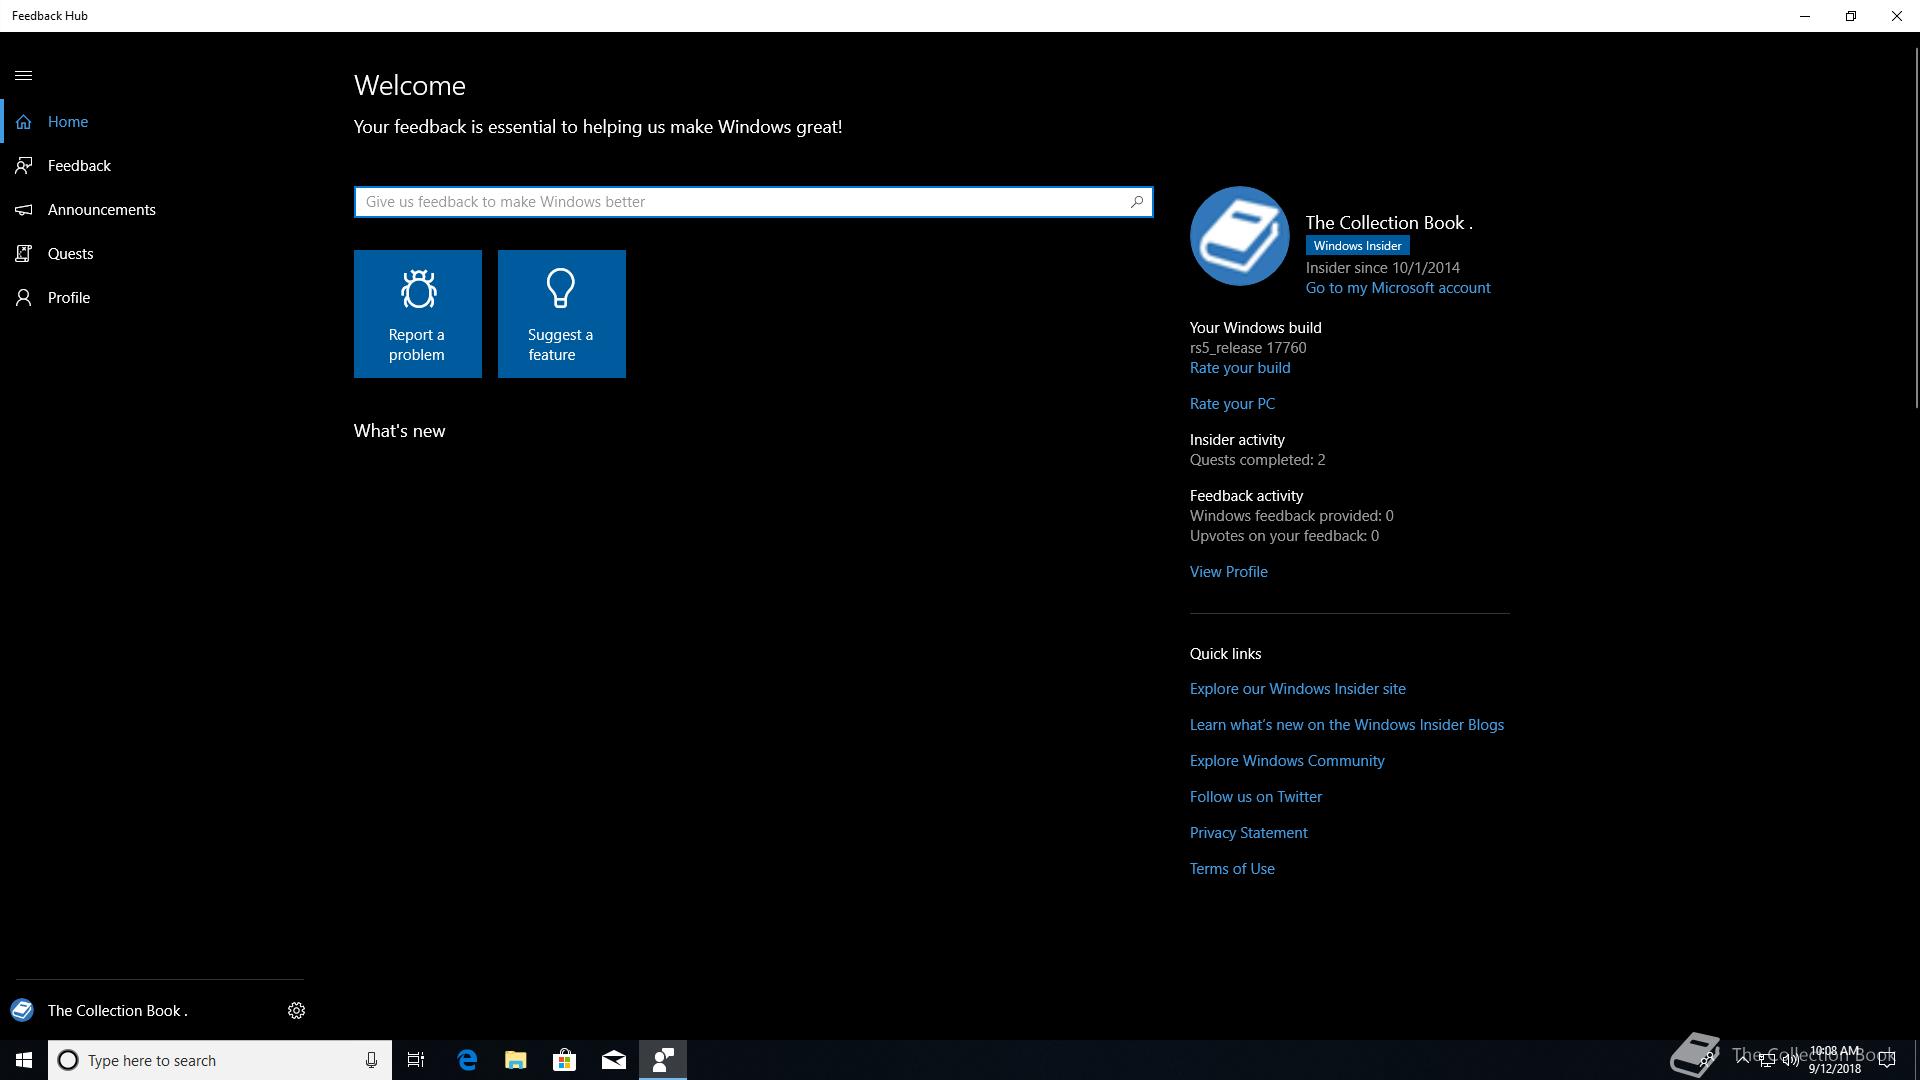Go to Announcements in sidebar
The height and width of the screenshot is (1080, 1920).
click(101, 210)
